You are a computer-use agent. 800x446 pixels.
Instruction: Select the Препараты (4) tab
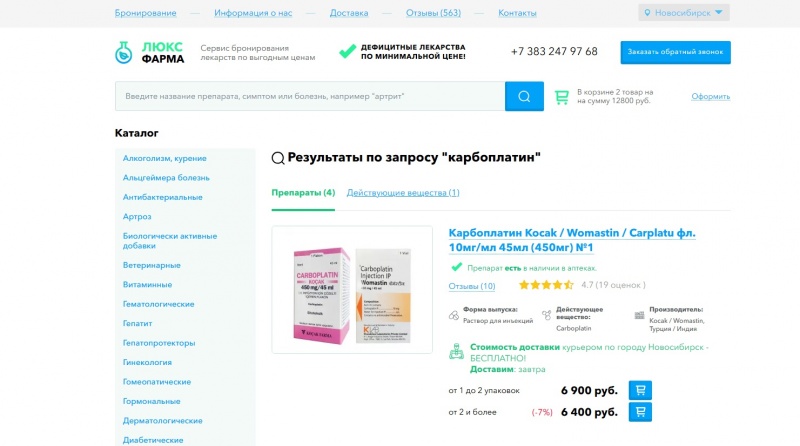click(303, 193)
